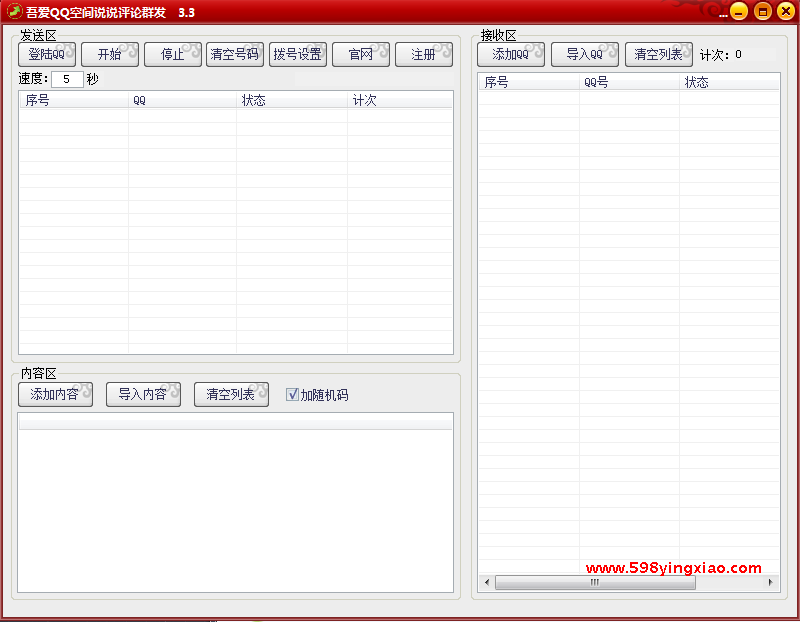Clear receive list with 清空列表 in 接收区
This screenshot has width=800, height=622.
click(x=659, y=54)
